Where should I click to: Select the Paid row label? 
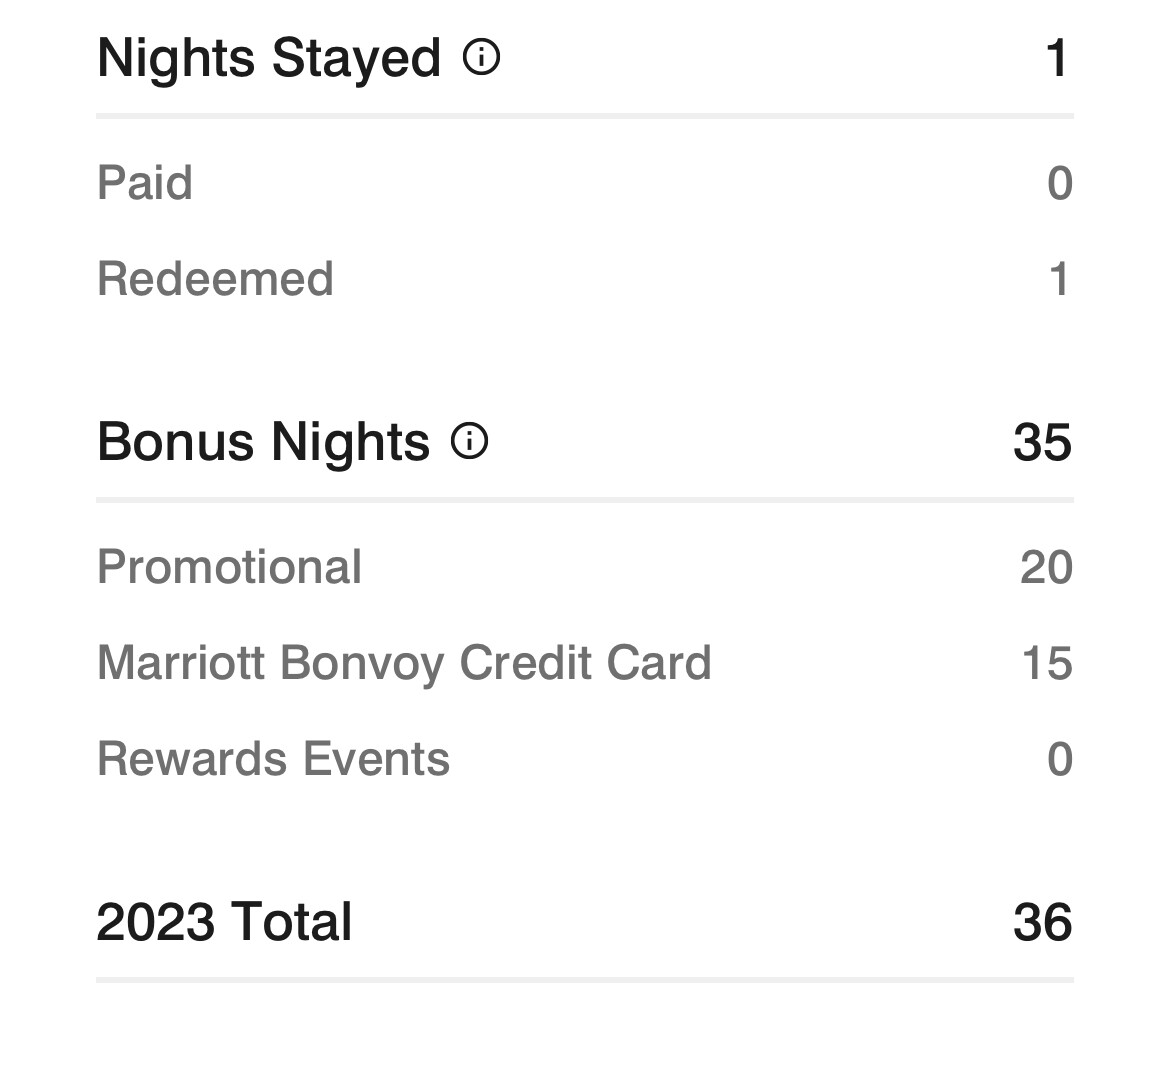pos(145,183)
